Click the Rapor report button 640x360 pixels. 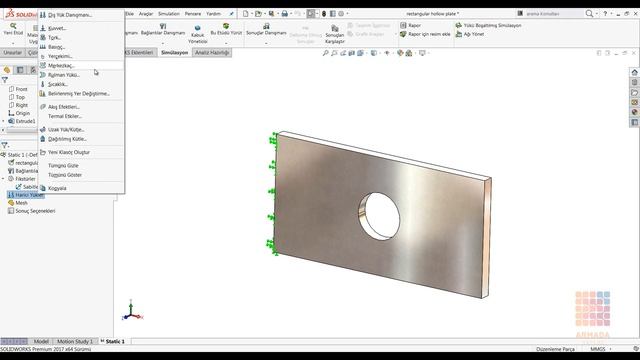point(410,25)
